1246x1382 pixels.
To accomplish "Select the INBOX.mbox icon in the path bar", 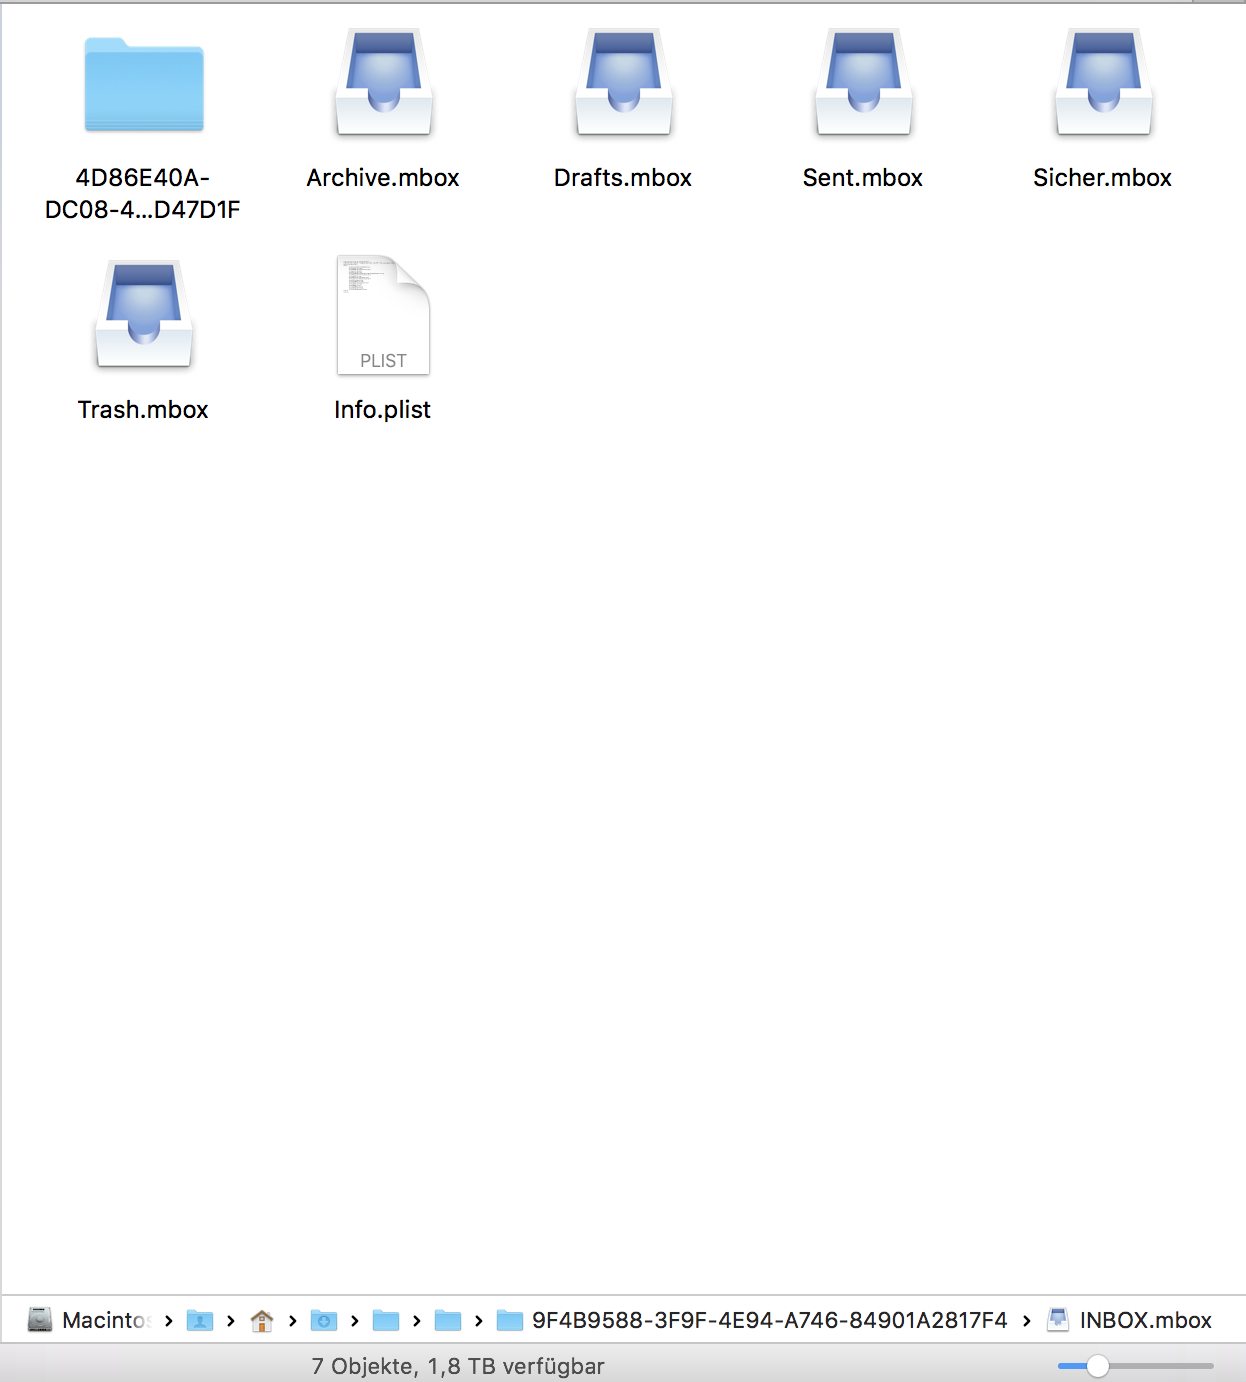I will [1059, 1319].
